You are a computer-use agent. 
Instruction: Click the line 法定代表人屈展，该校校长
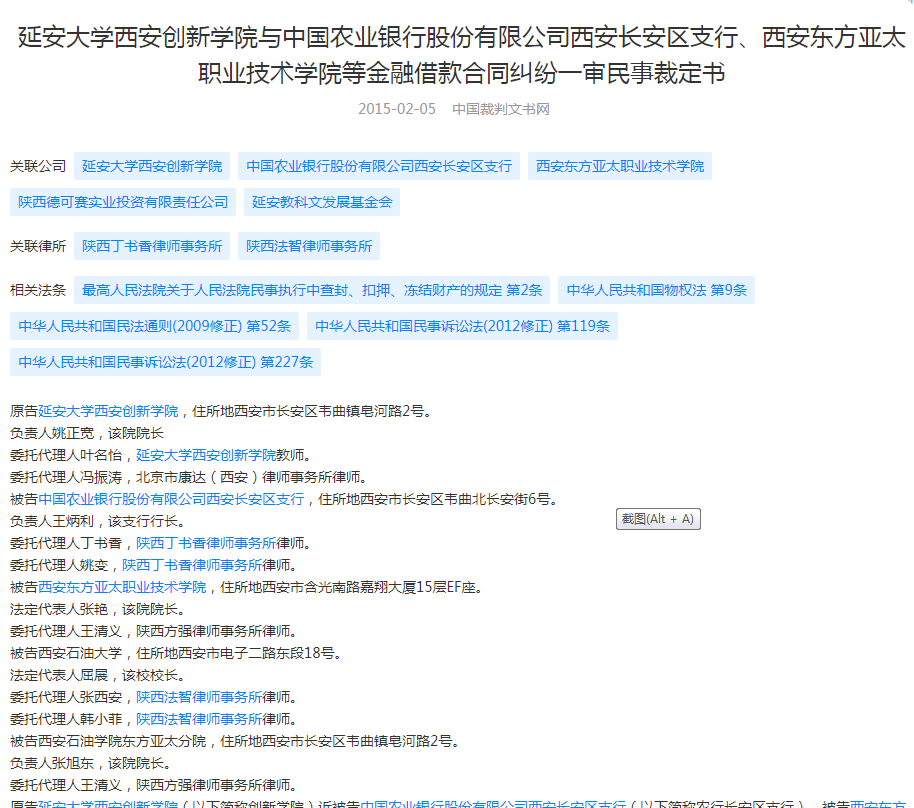pyautogui.click(x=97, y=675)
